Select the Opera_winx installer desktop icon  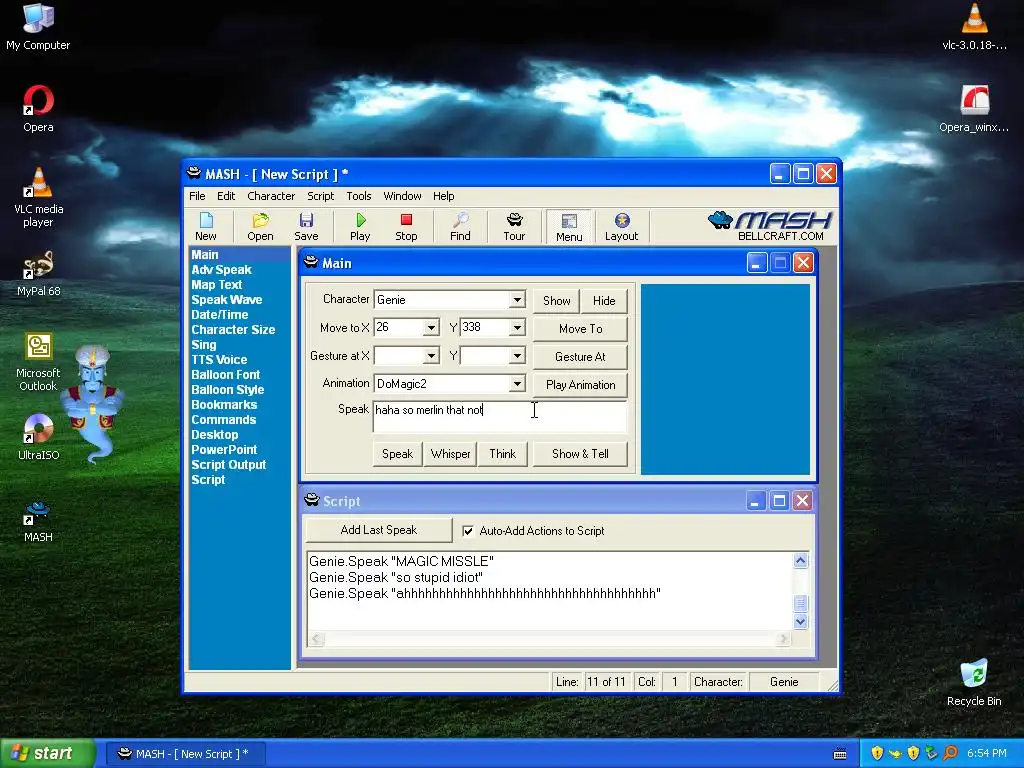pos(974,109)
